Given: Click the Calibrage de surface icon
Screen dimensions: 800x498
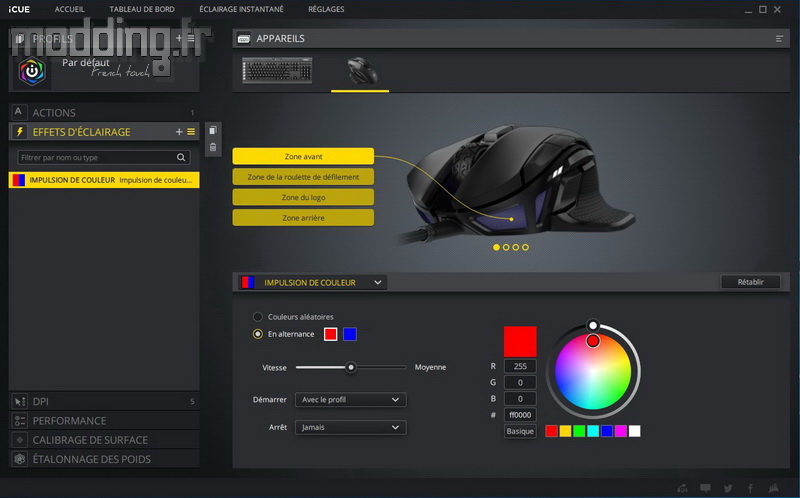Looking at the screenshot, I should 20,440.
